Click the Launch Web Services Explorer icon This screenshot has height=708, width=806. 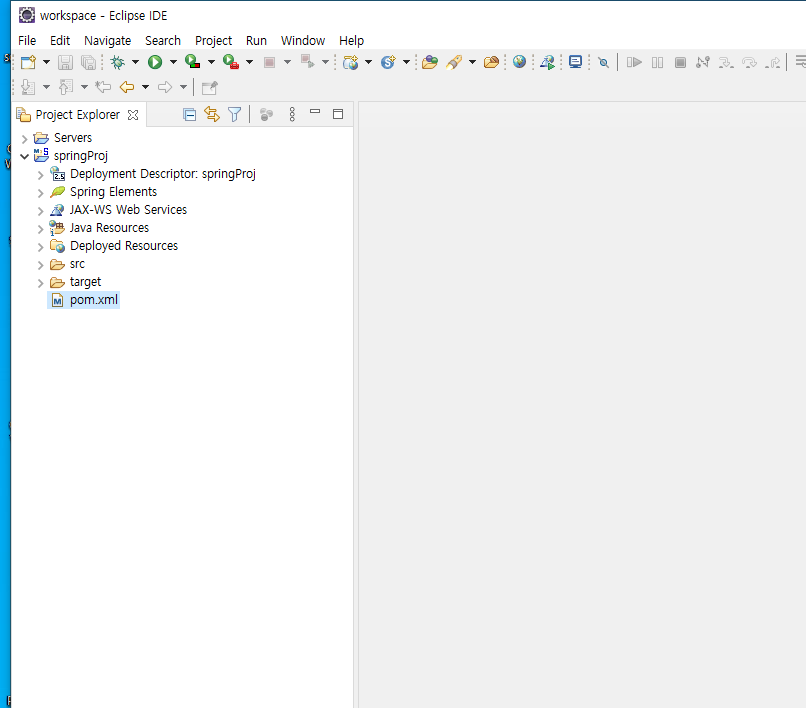coord(547,62)
